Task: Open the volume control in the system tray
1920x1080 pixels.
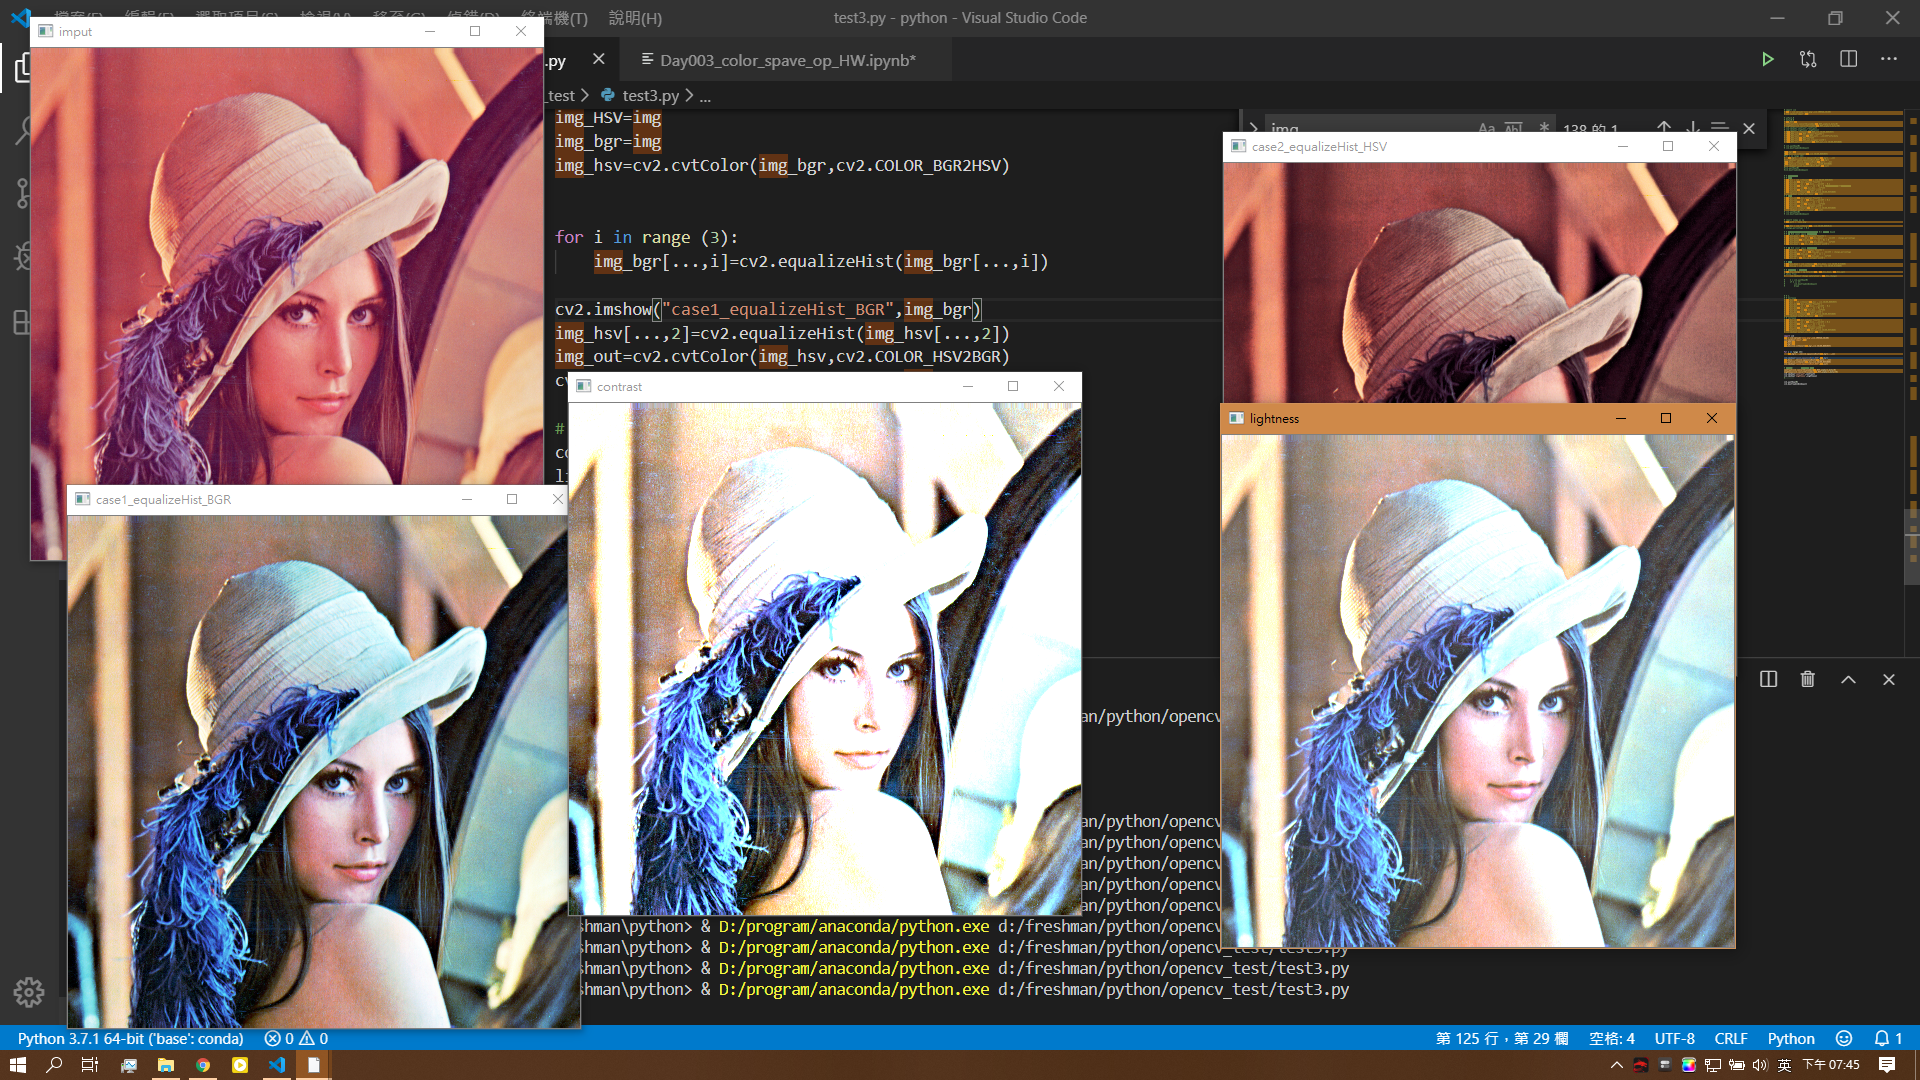Action: pyautogui.click(x=1760, y=1065)
